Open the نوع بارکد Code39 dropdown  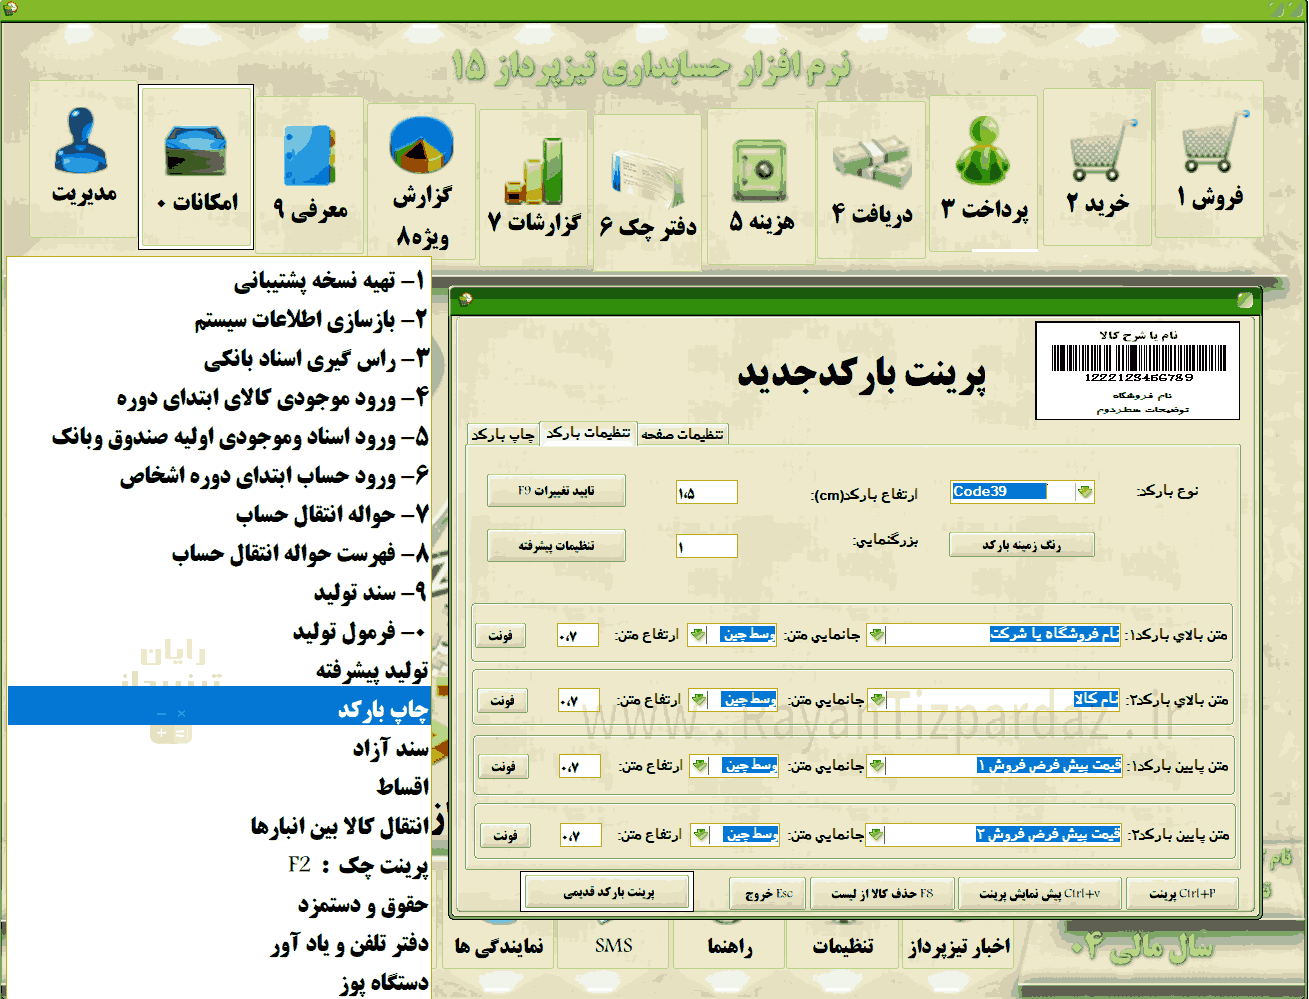click(1085, 491)
